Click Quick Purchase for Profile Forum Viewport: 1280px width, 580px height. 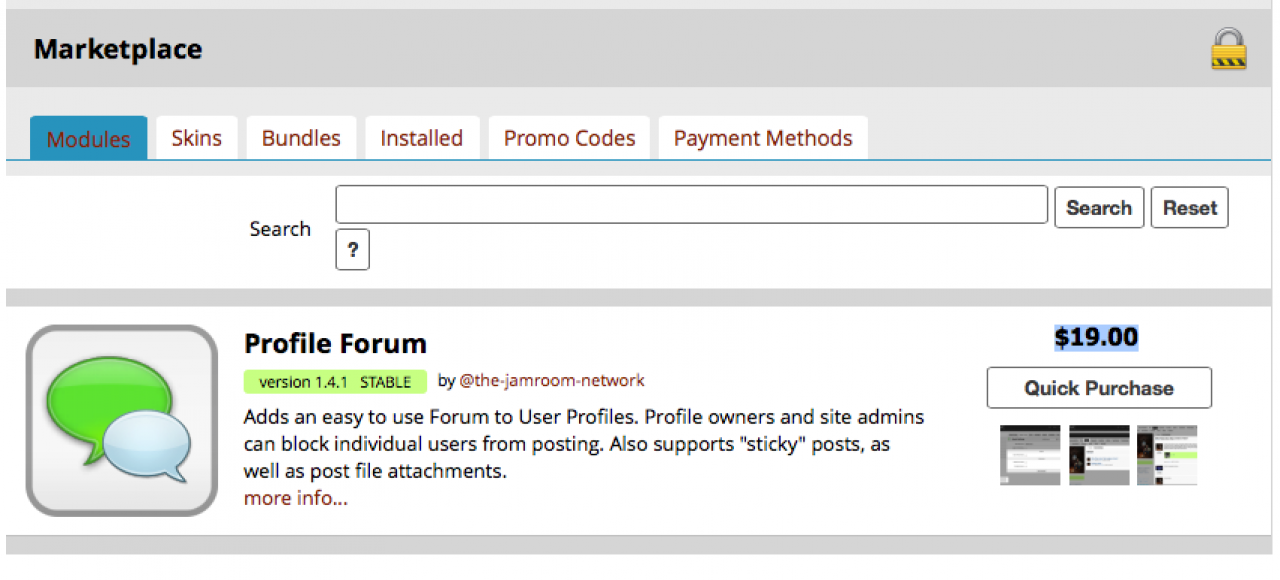point(1098,388)
